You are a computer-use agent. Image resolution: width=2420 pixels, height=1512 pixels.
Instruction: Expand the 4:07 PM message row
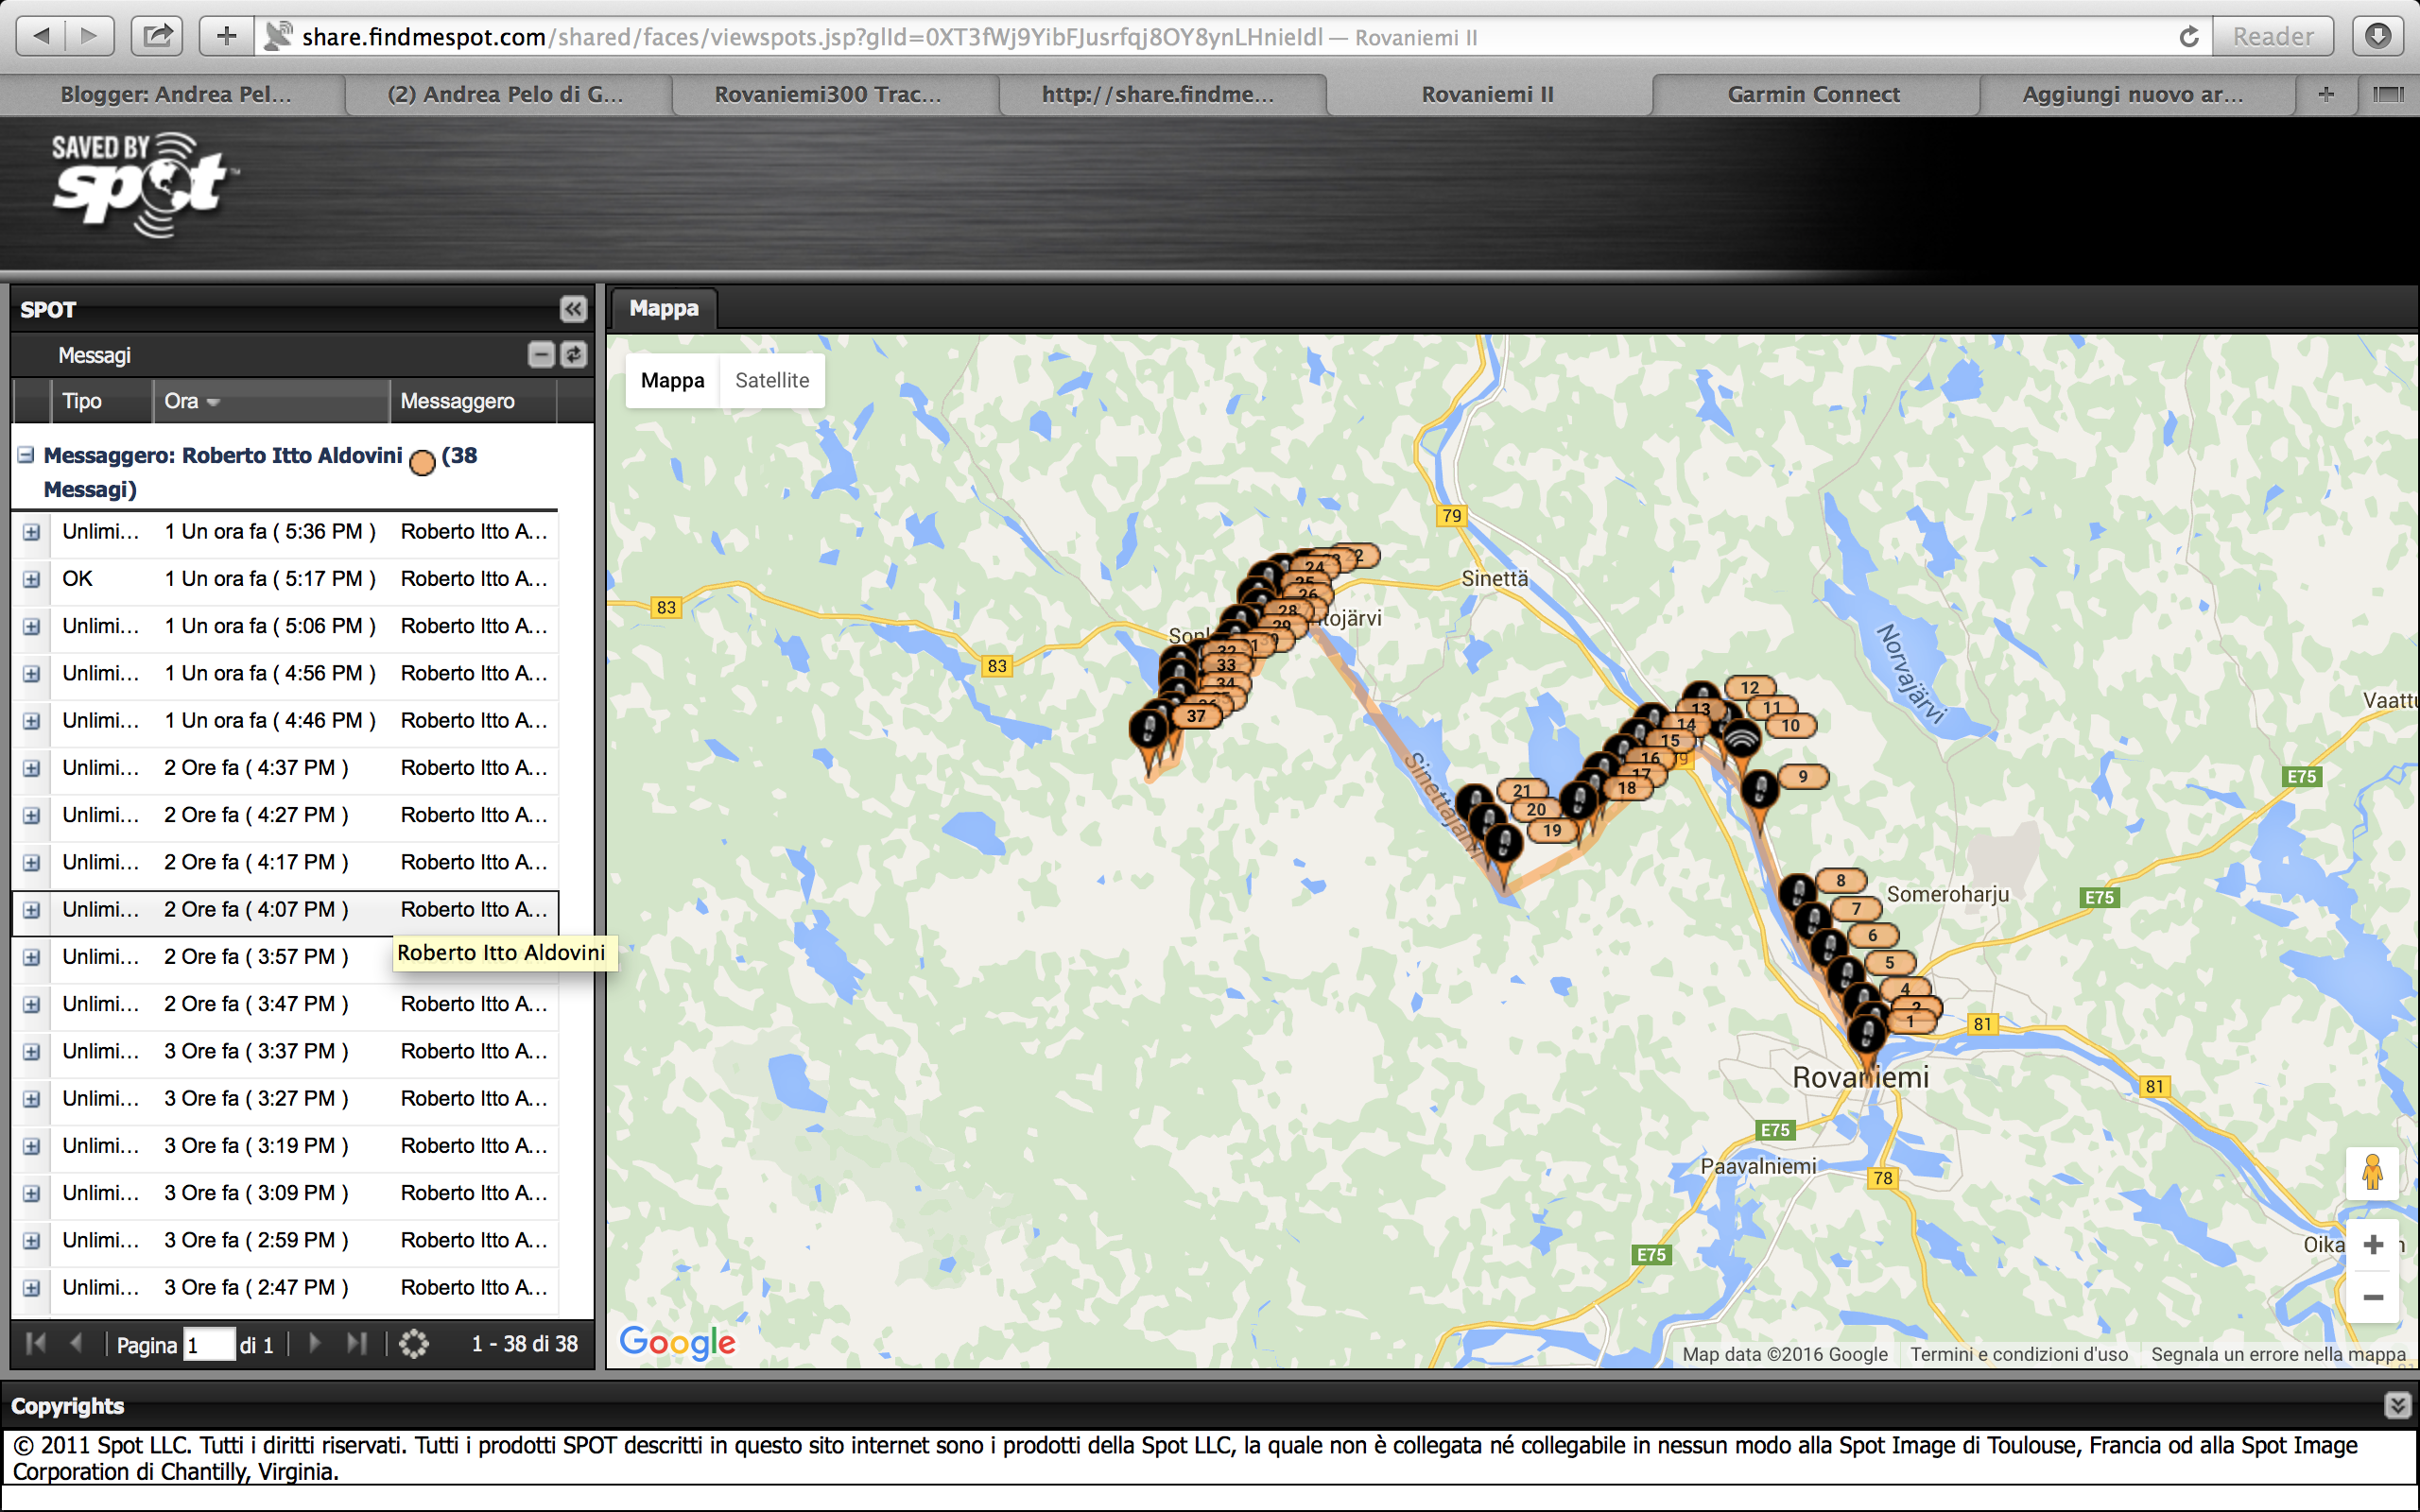tap(31, 910)
